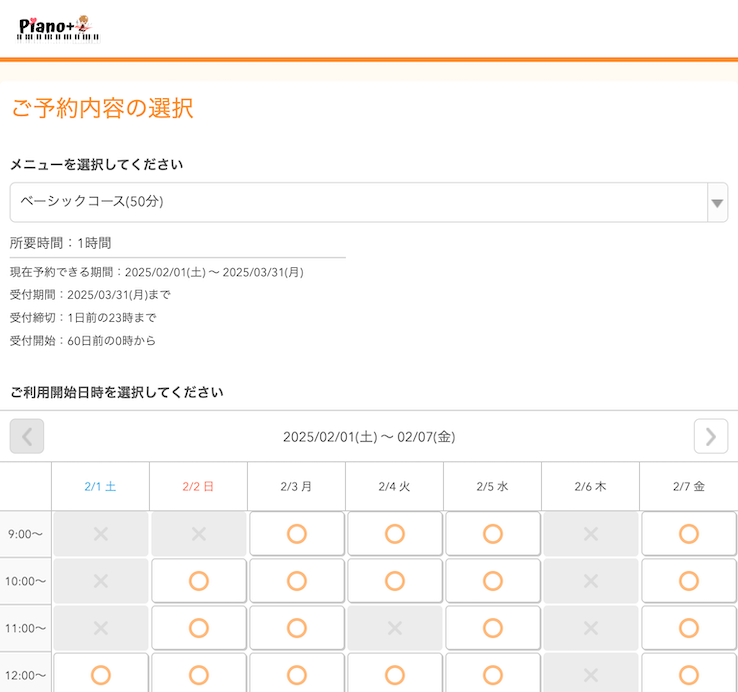Select the 12:00 slot on 2/5 Wednesday
This screenshot has height=692, width=738.
(x=493, y=673)
